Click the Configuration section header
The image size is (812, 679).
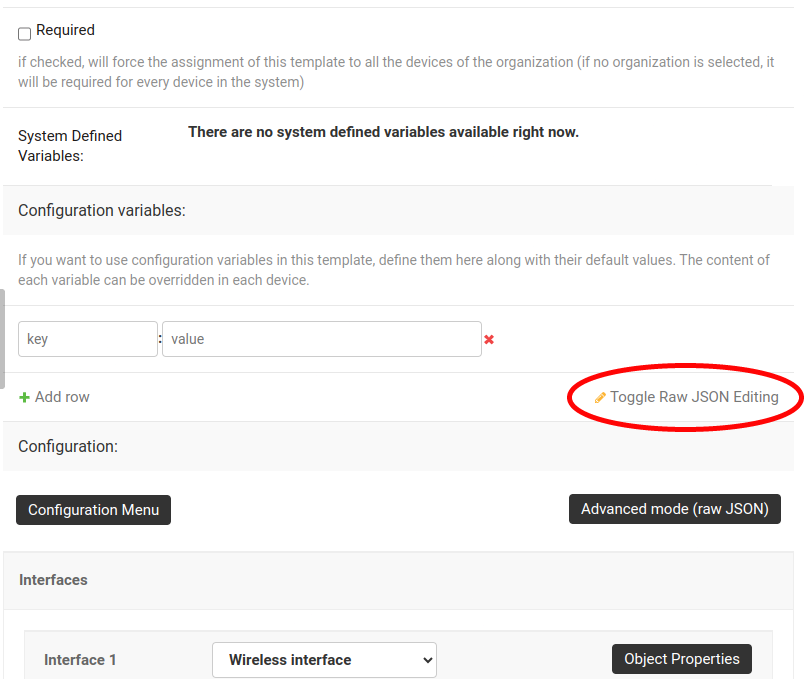click(67, 446)
